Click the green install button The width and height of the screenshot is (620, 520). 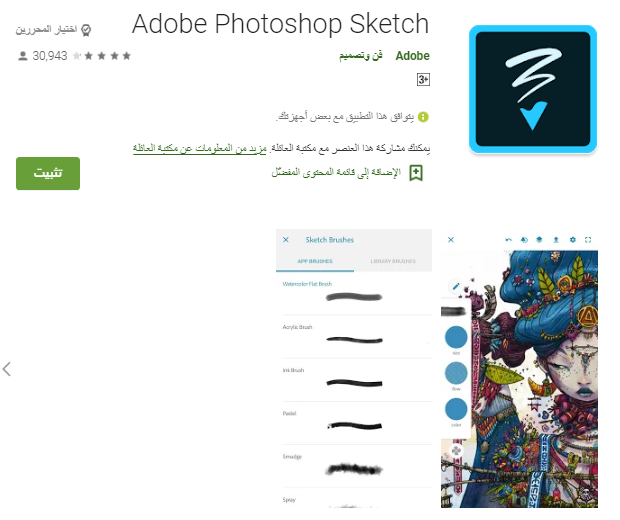click(x=48, y=174)
